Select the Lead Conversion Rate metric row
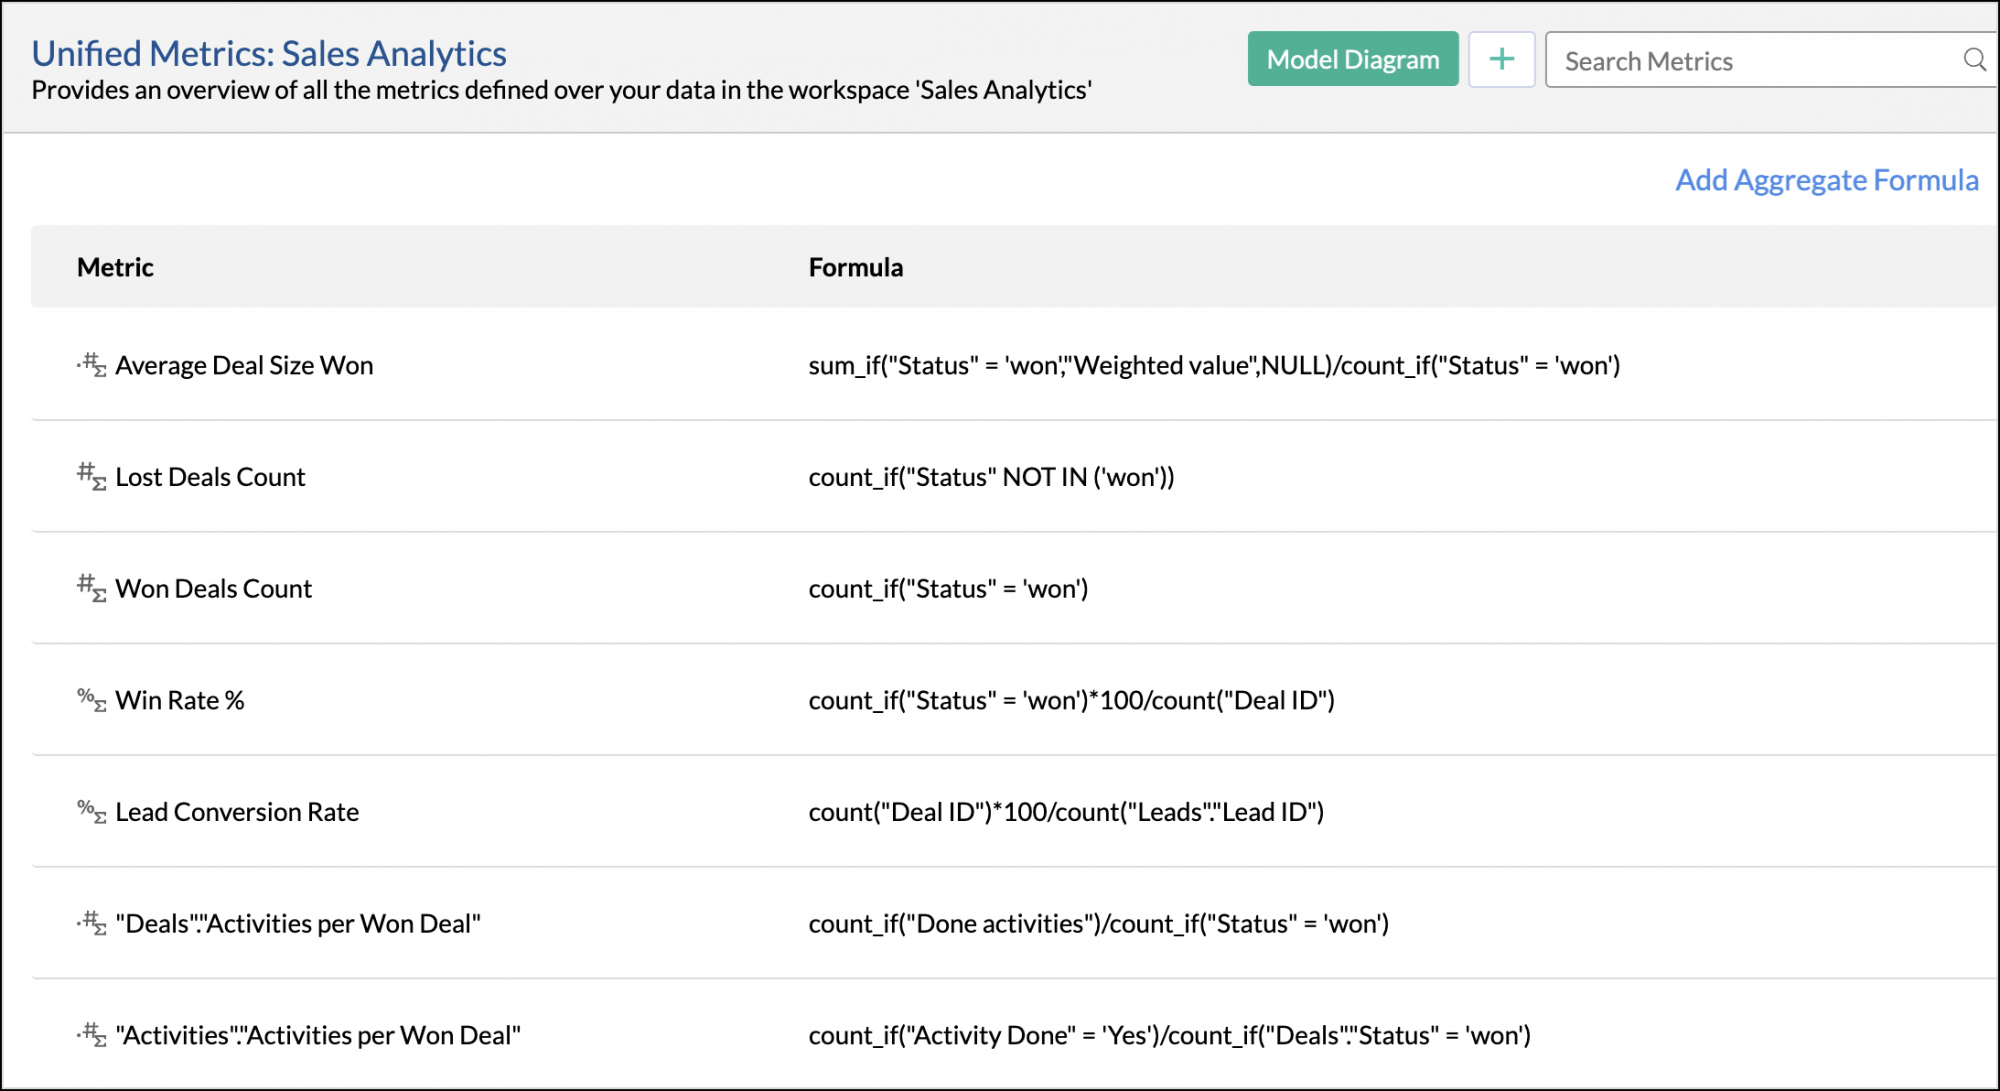2000x1091 pixels. pos(236,811)
